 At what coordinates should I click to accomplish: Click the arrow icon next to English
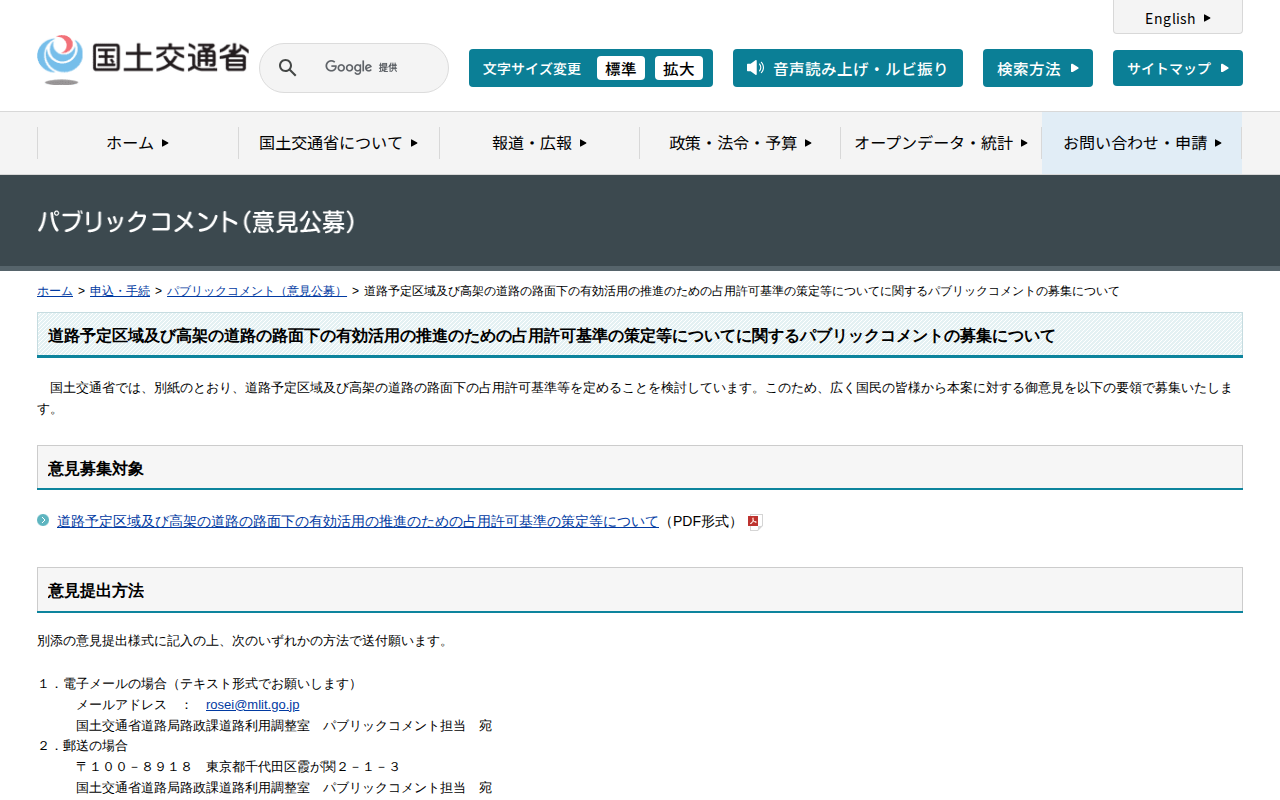click(1207, 18)
